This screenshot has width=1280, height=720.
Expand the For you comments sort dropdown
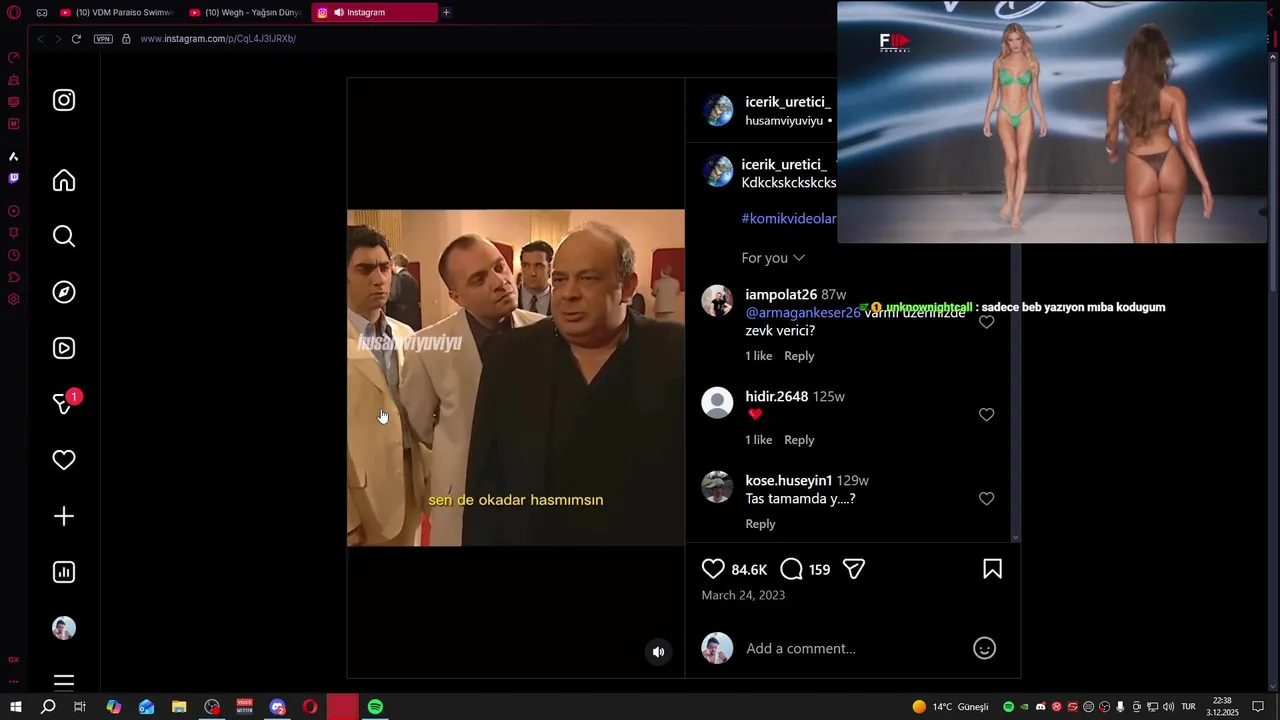pyautogui.click(x=773, y=258)
